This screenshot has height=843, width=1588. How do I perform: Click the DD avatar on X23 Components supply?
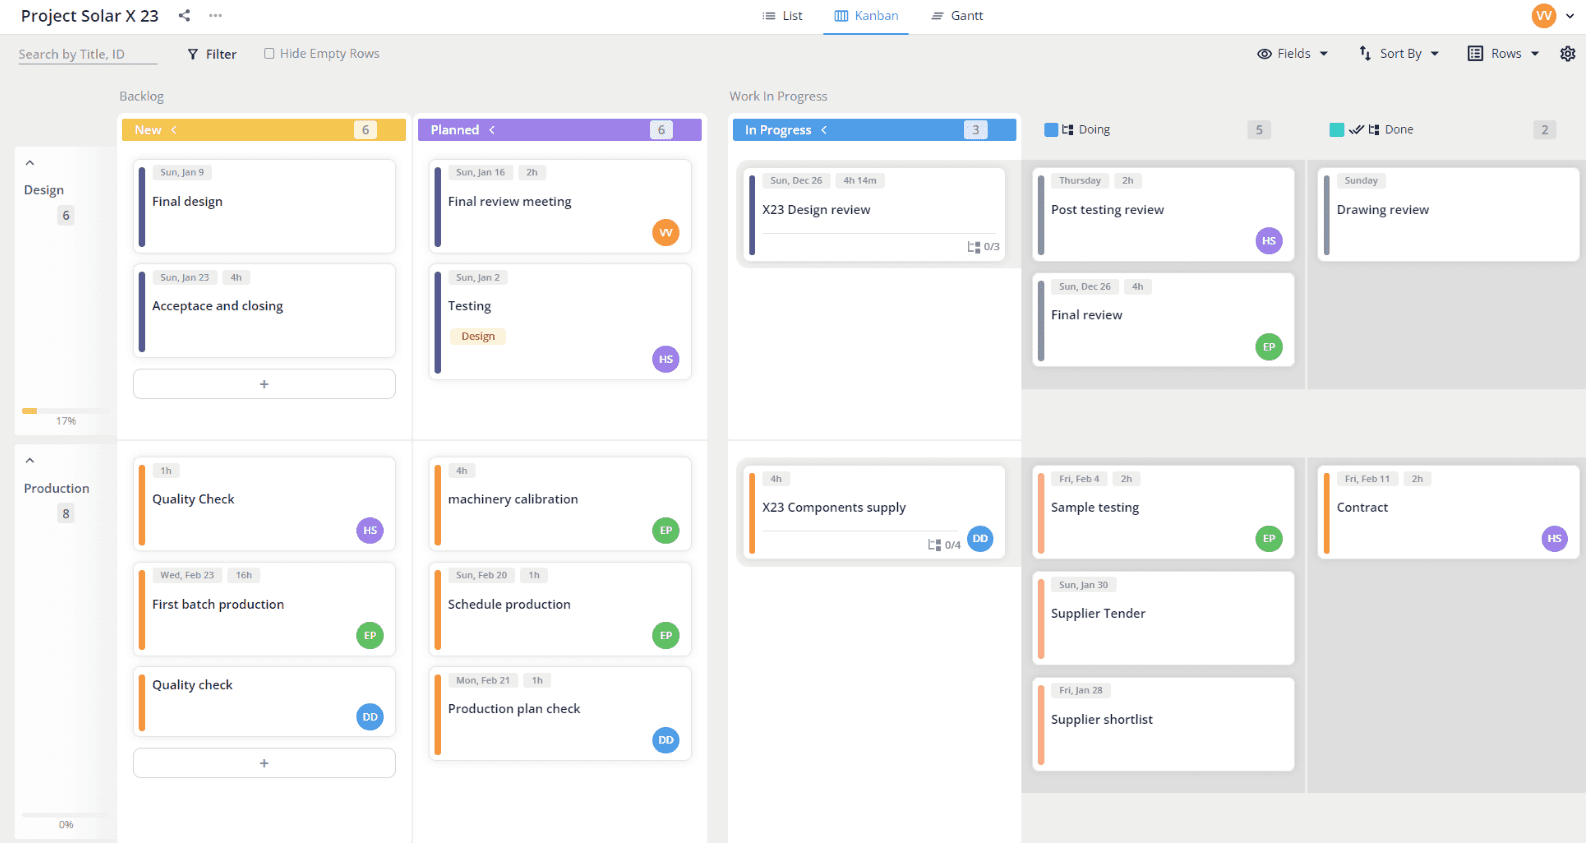click(x=980, y=539)
